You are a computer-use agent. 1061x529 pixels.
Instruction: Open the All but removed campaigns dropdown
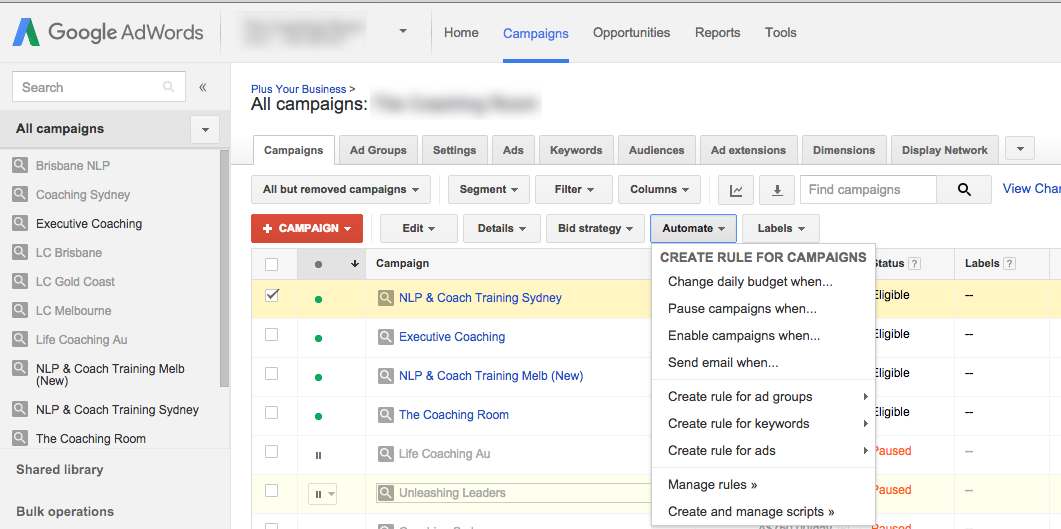click(340, 189)
